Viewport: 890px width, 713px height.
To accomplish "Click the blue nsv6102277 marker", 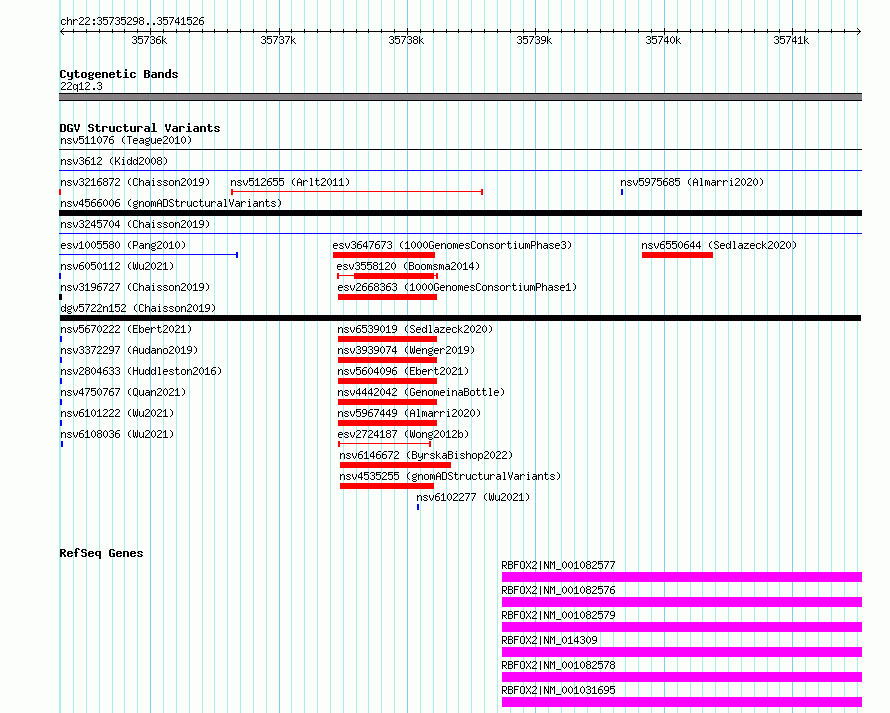I will click(x=418, y=507).
